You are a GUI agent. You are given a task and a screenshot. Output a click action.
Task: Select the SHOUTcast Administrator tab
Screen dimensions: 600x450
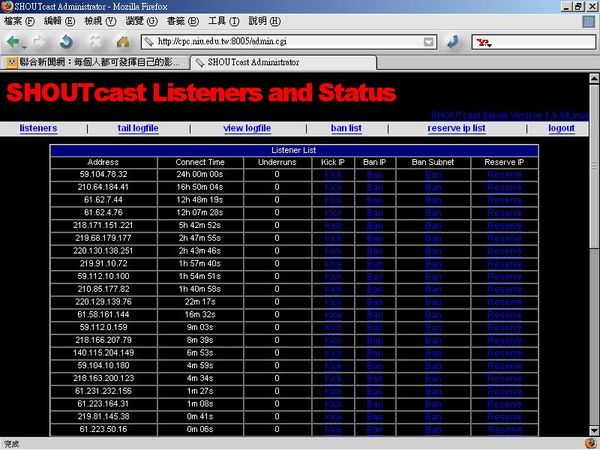pyautogui.click(x=284, y=62)
